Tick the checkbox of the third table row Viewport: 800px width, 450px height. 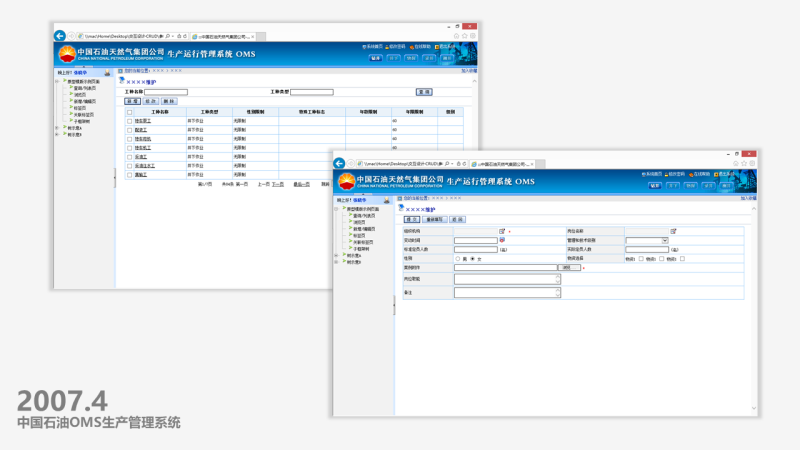(x=130, y=139)
